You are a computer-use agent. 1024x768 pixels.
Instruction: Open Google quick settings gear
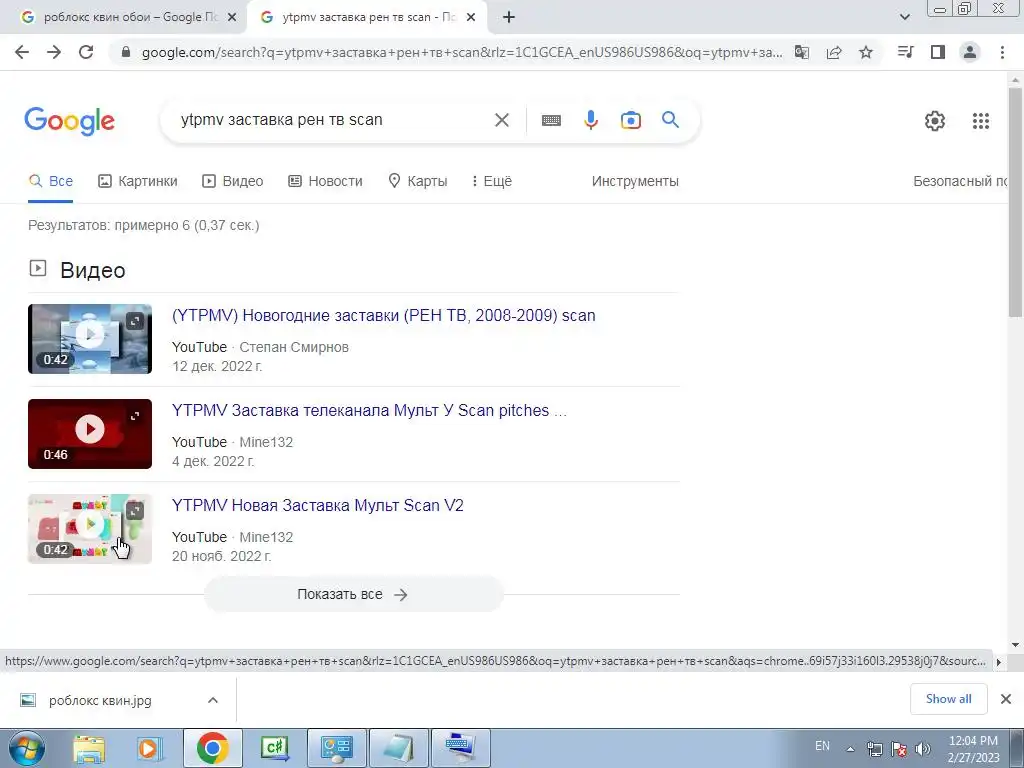(935, 121)
